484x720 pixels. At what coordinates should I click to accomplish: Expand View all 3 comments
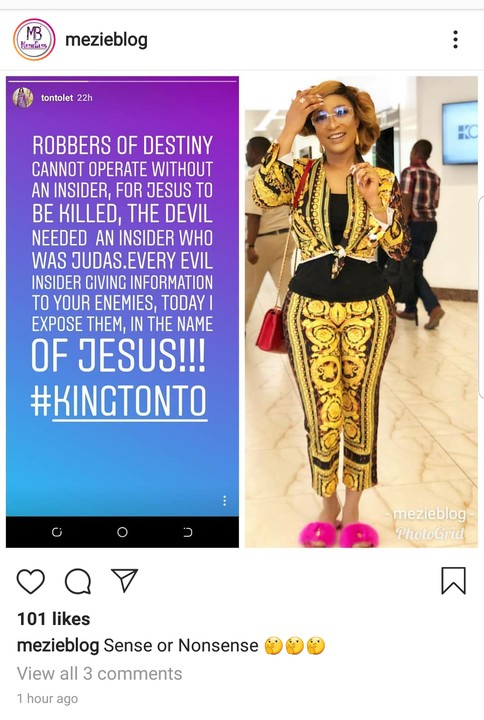click(x=100, y=674)
